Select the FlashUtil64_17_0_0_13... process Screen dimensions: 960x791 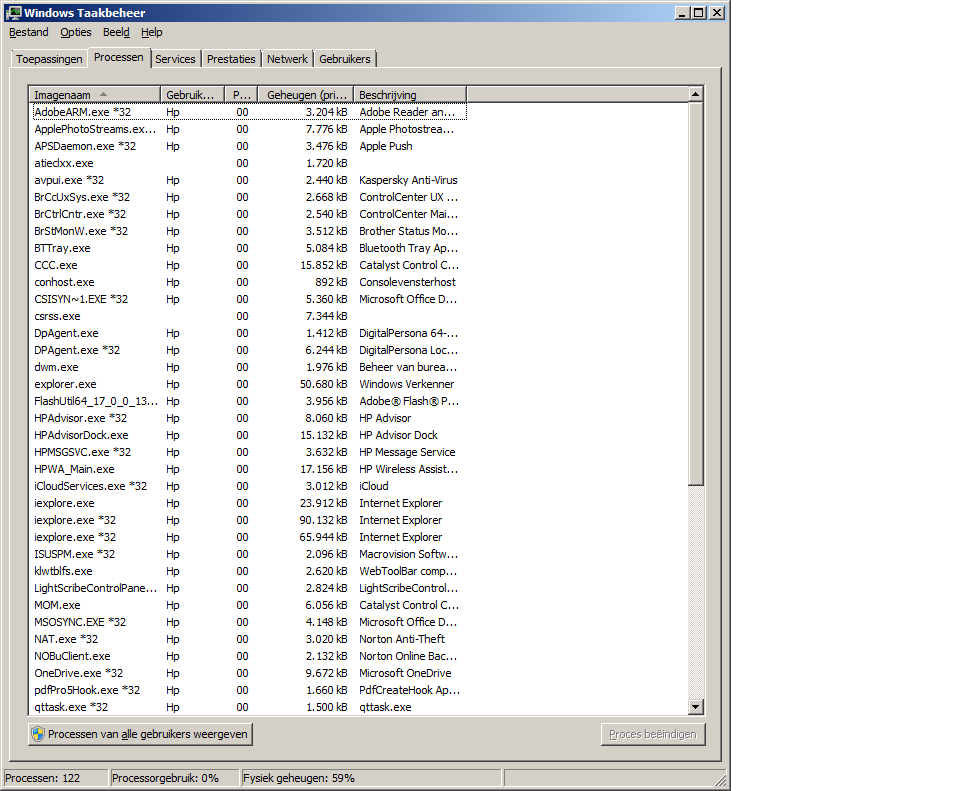click(249, 401)
